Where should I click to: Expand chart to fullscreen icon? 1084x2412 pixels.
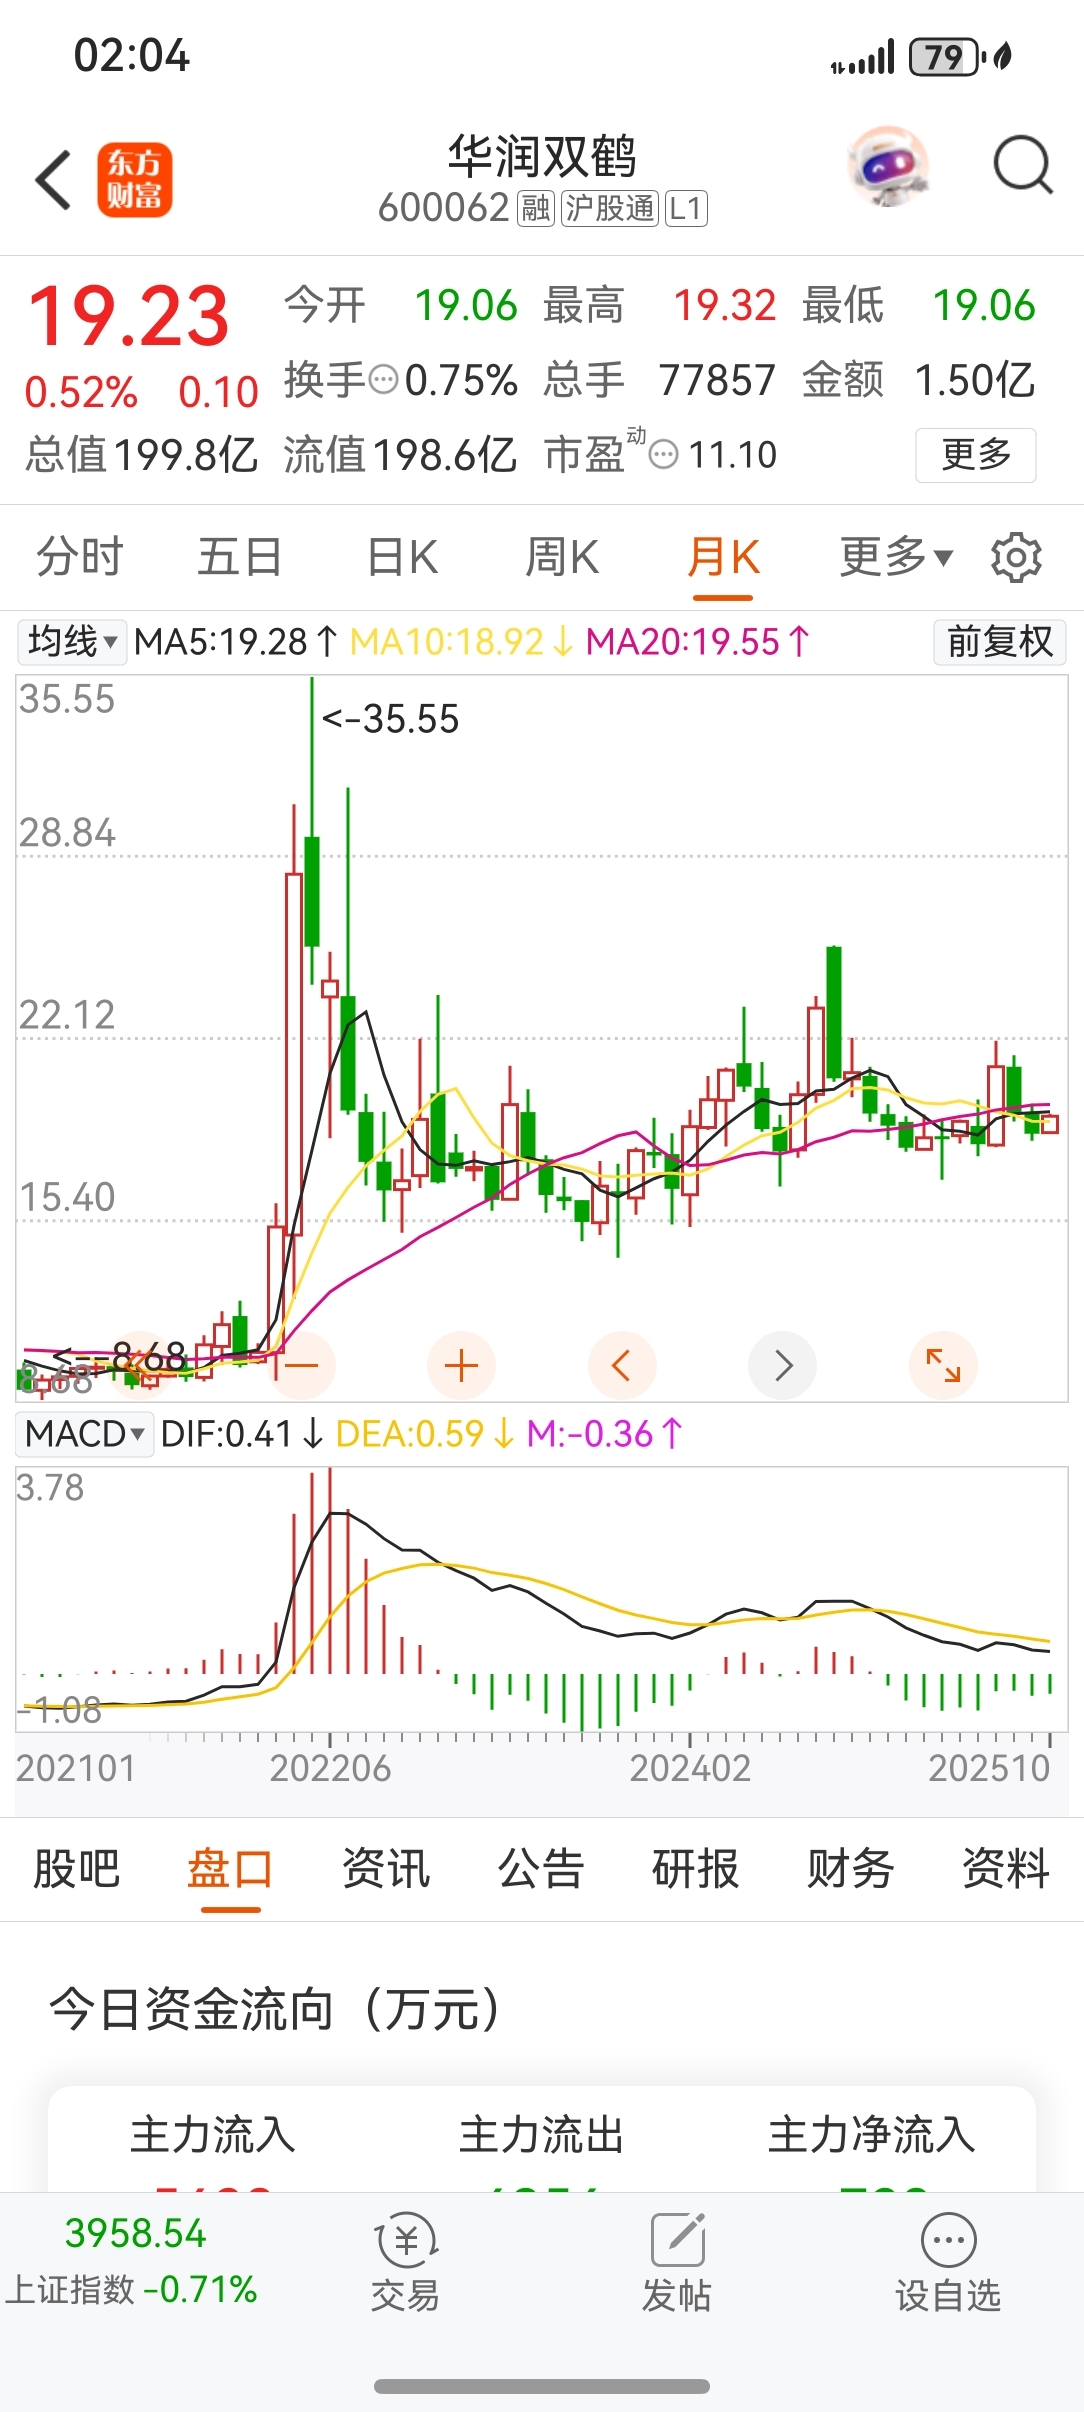(x=943, y=1366)
